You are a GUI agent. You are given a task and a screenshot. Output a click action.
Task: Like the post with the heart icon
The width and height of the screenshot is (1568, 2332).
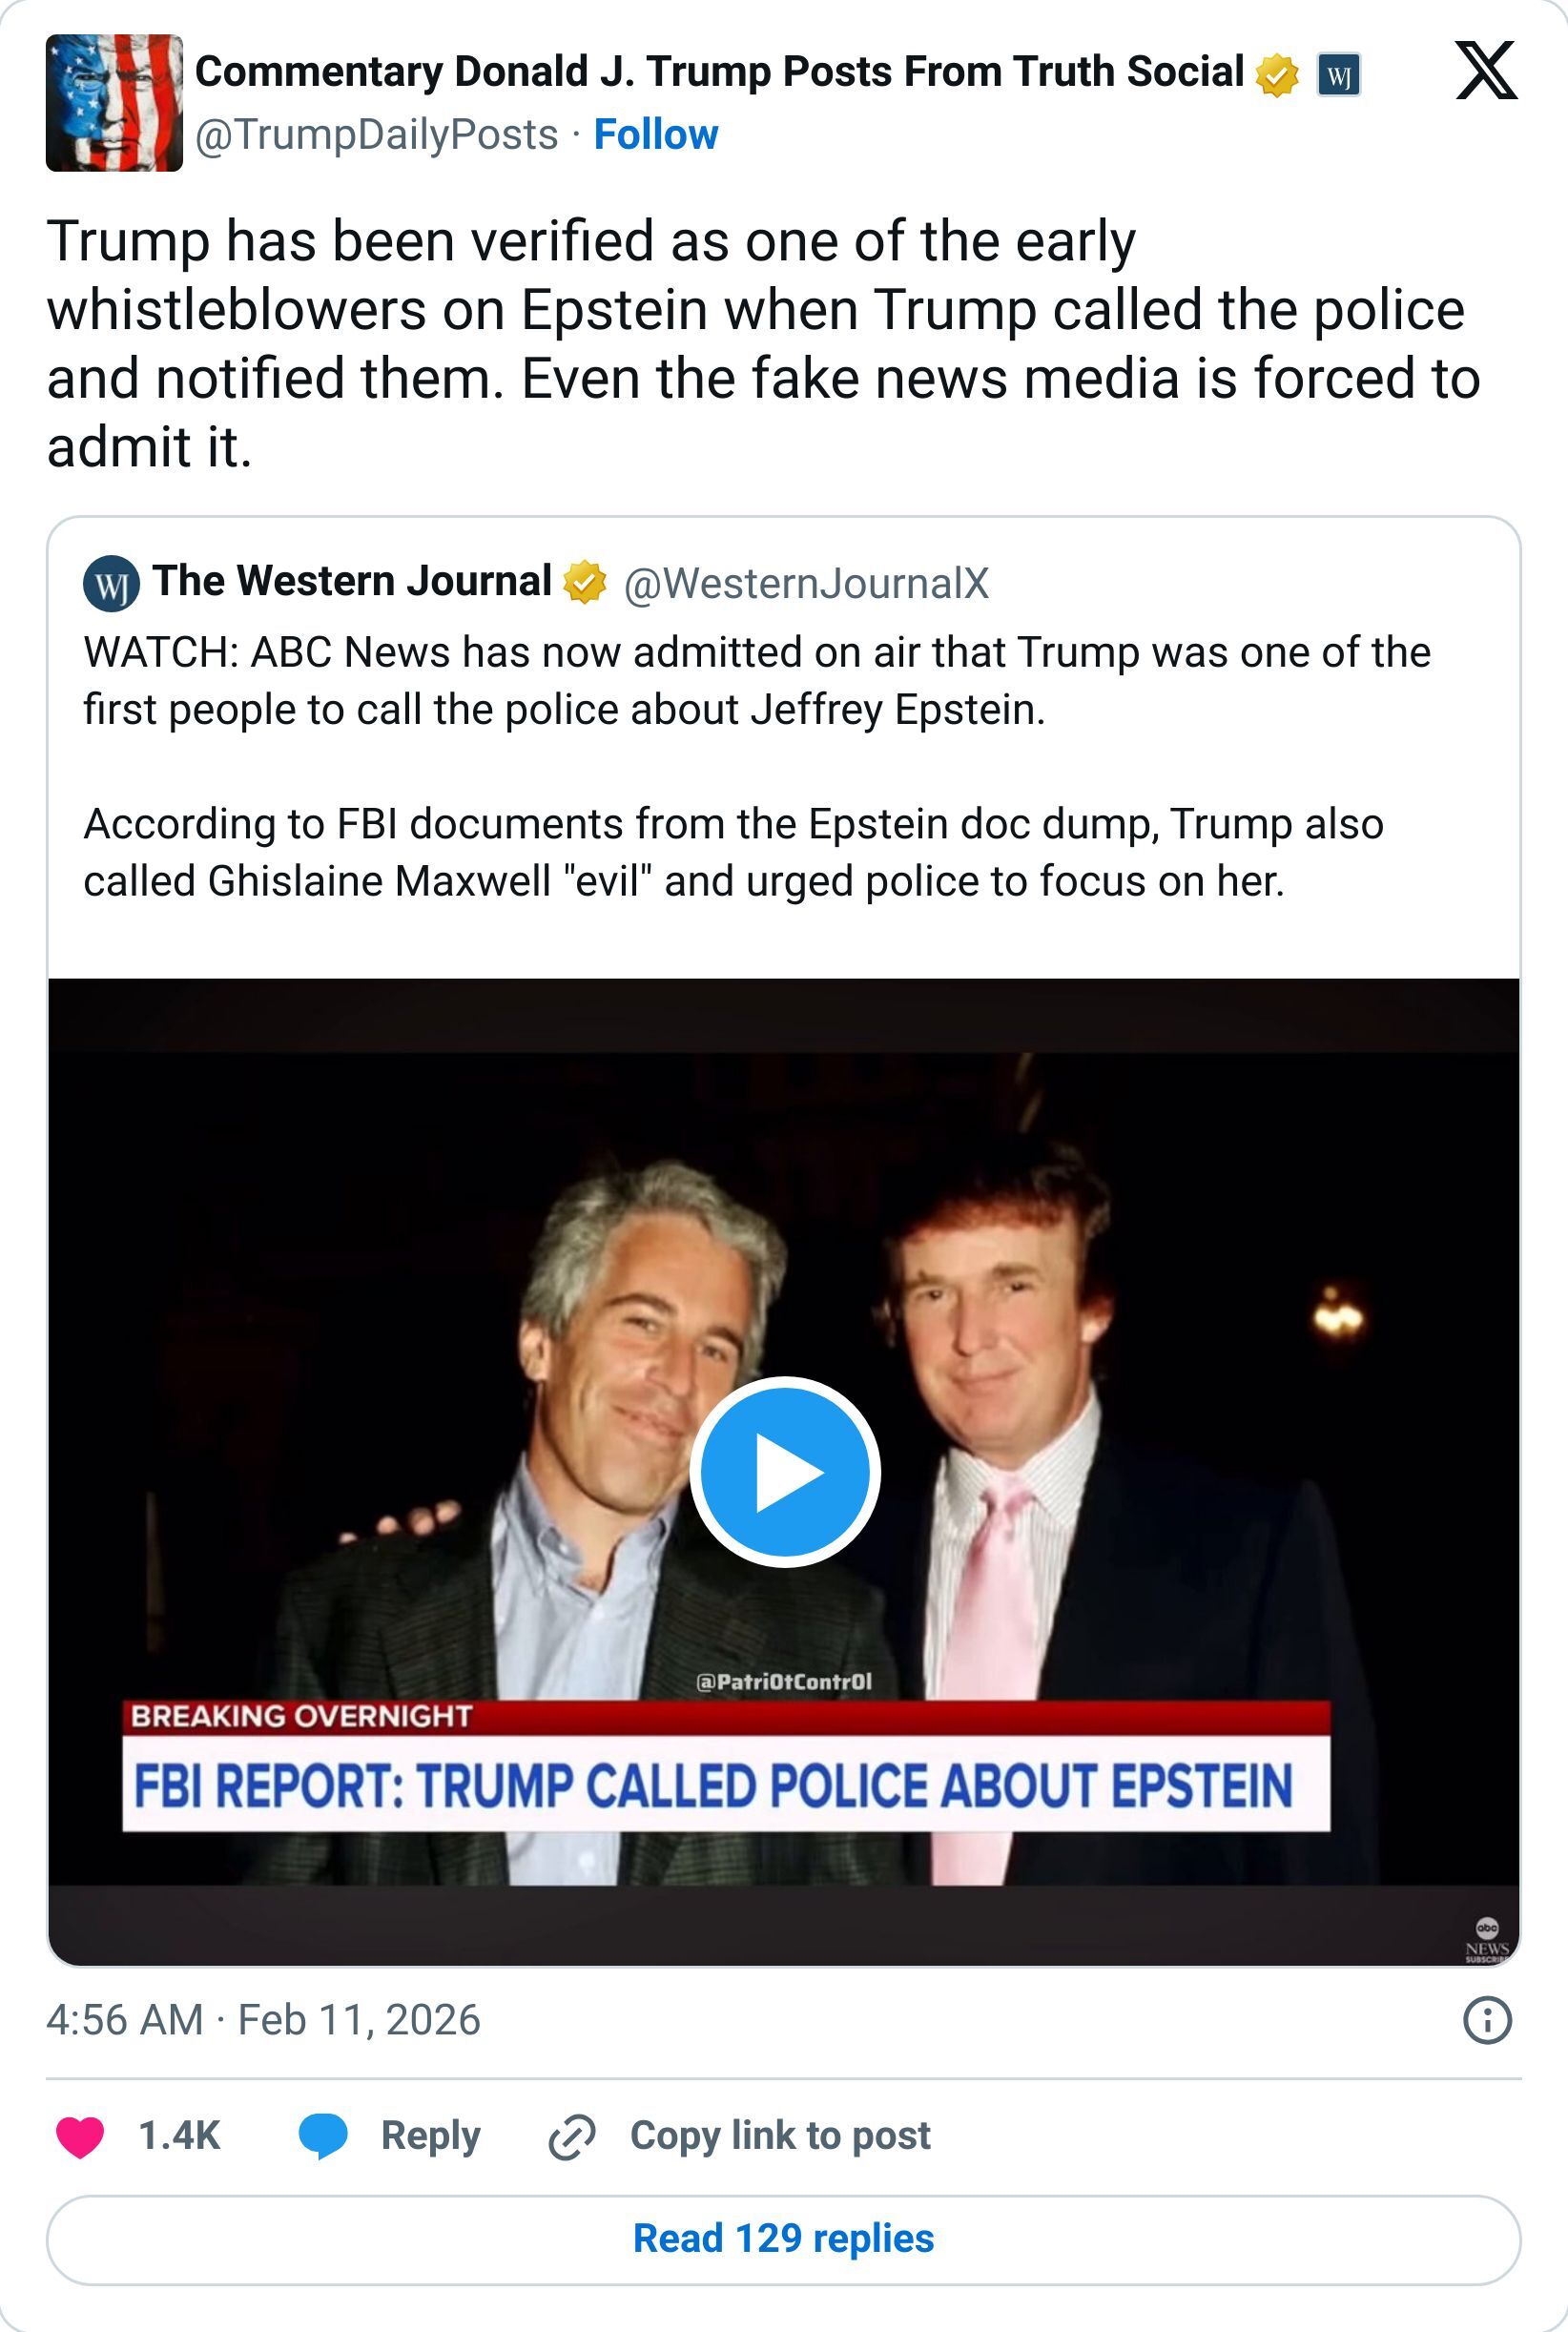tap(80, 2137)
